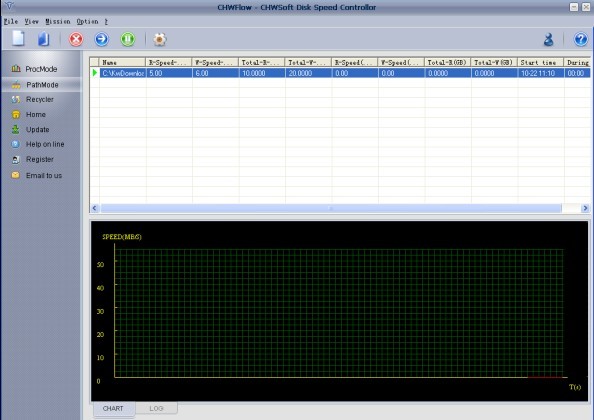This screenshot has width=594, height=420.
Task: Open the View menu
Action: (31, 22)
